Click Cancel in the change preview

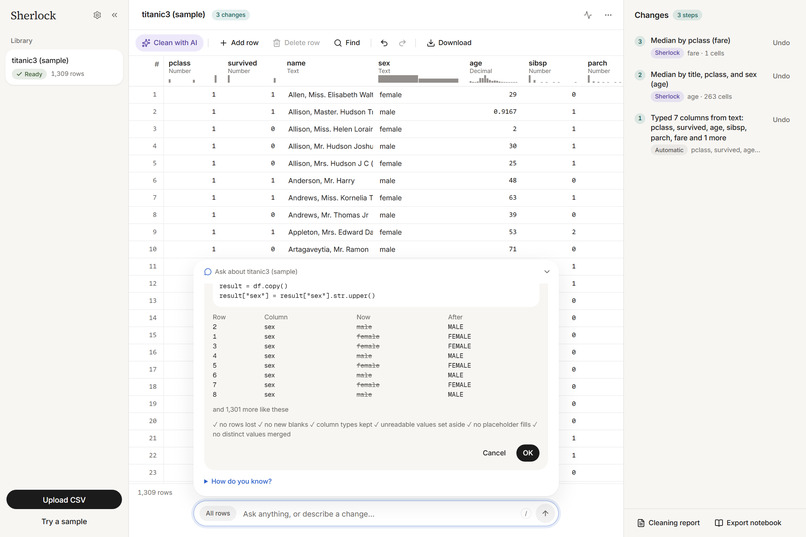[494, 453]
